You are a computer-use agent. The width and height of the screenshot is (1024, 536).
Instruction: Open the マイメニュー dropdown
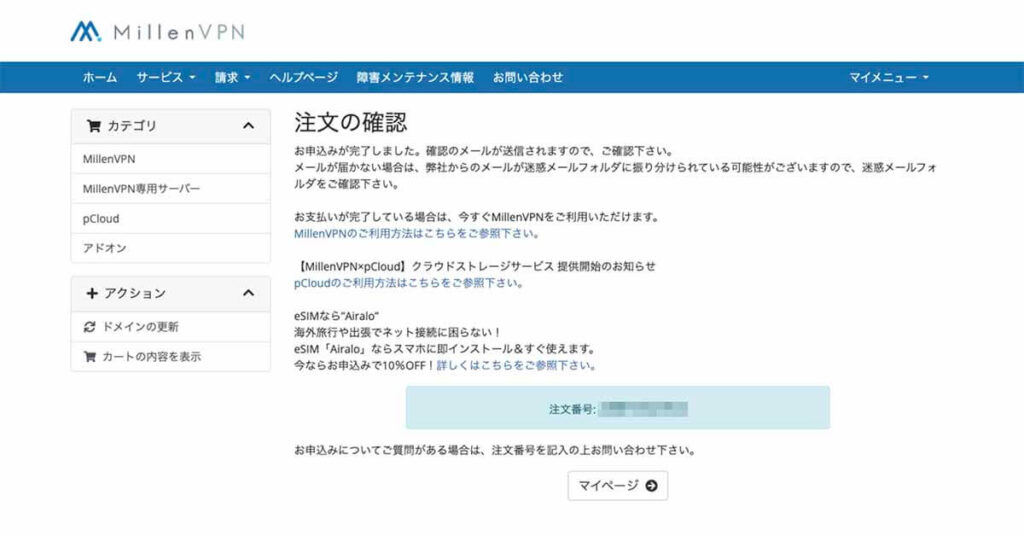(889, 77)
